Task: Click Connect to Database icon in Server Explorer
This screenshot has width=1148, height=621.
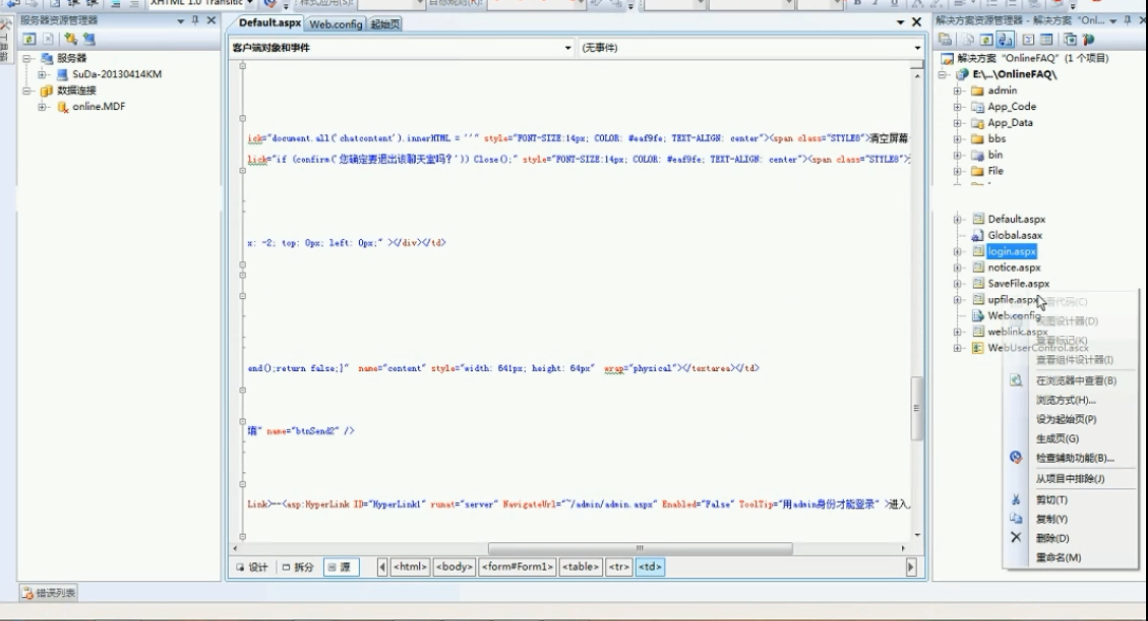Action: point(70,39)
